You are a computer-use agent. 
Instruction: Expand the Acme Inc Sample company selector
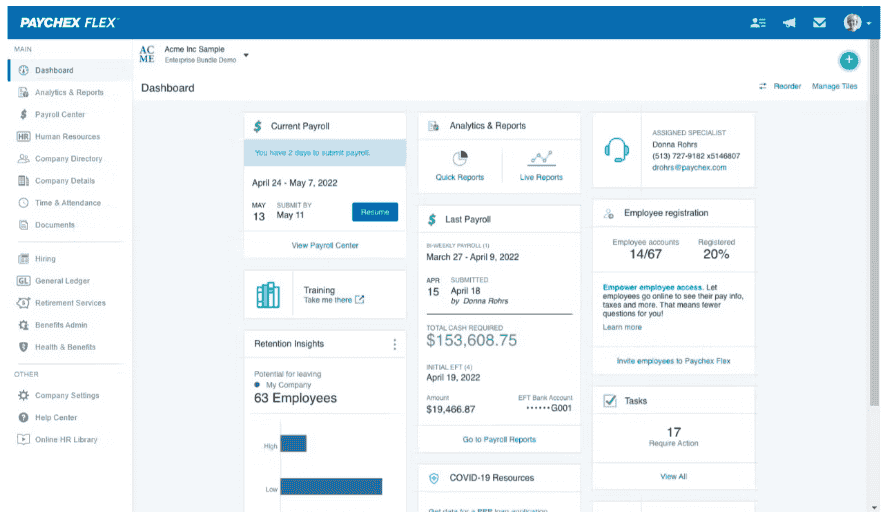point(246,55)
